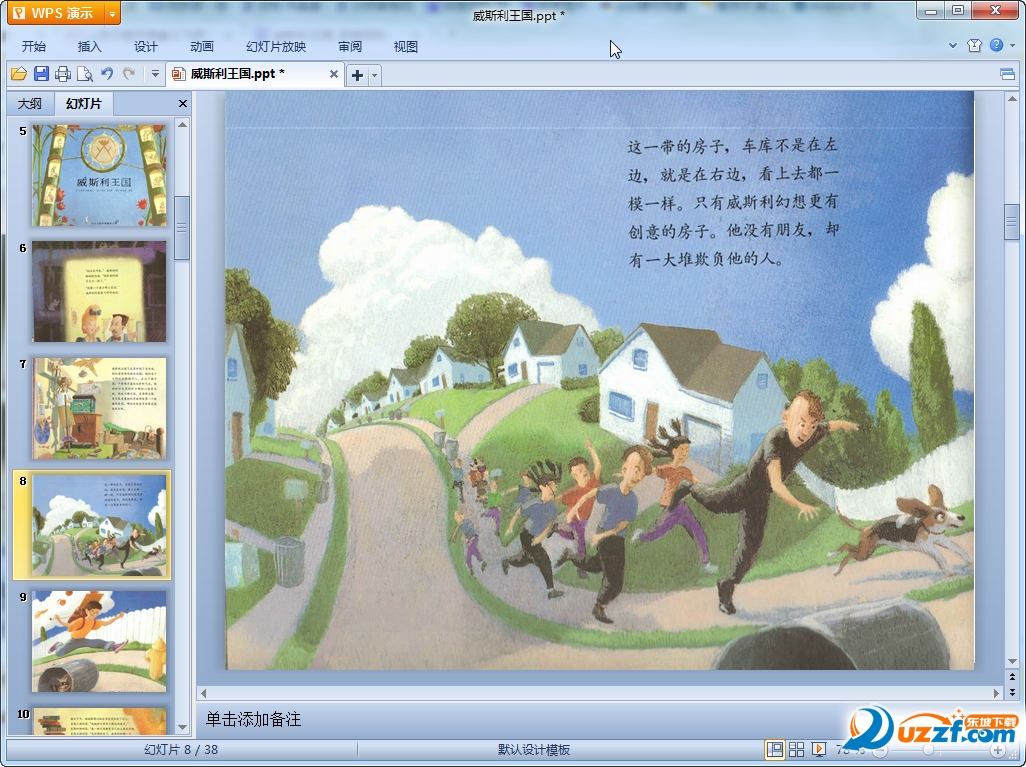Save the presentation with floppy disk icon
The image size is (1026, 767).
pos(41,74)
